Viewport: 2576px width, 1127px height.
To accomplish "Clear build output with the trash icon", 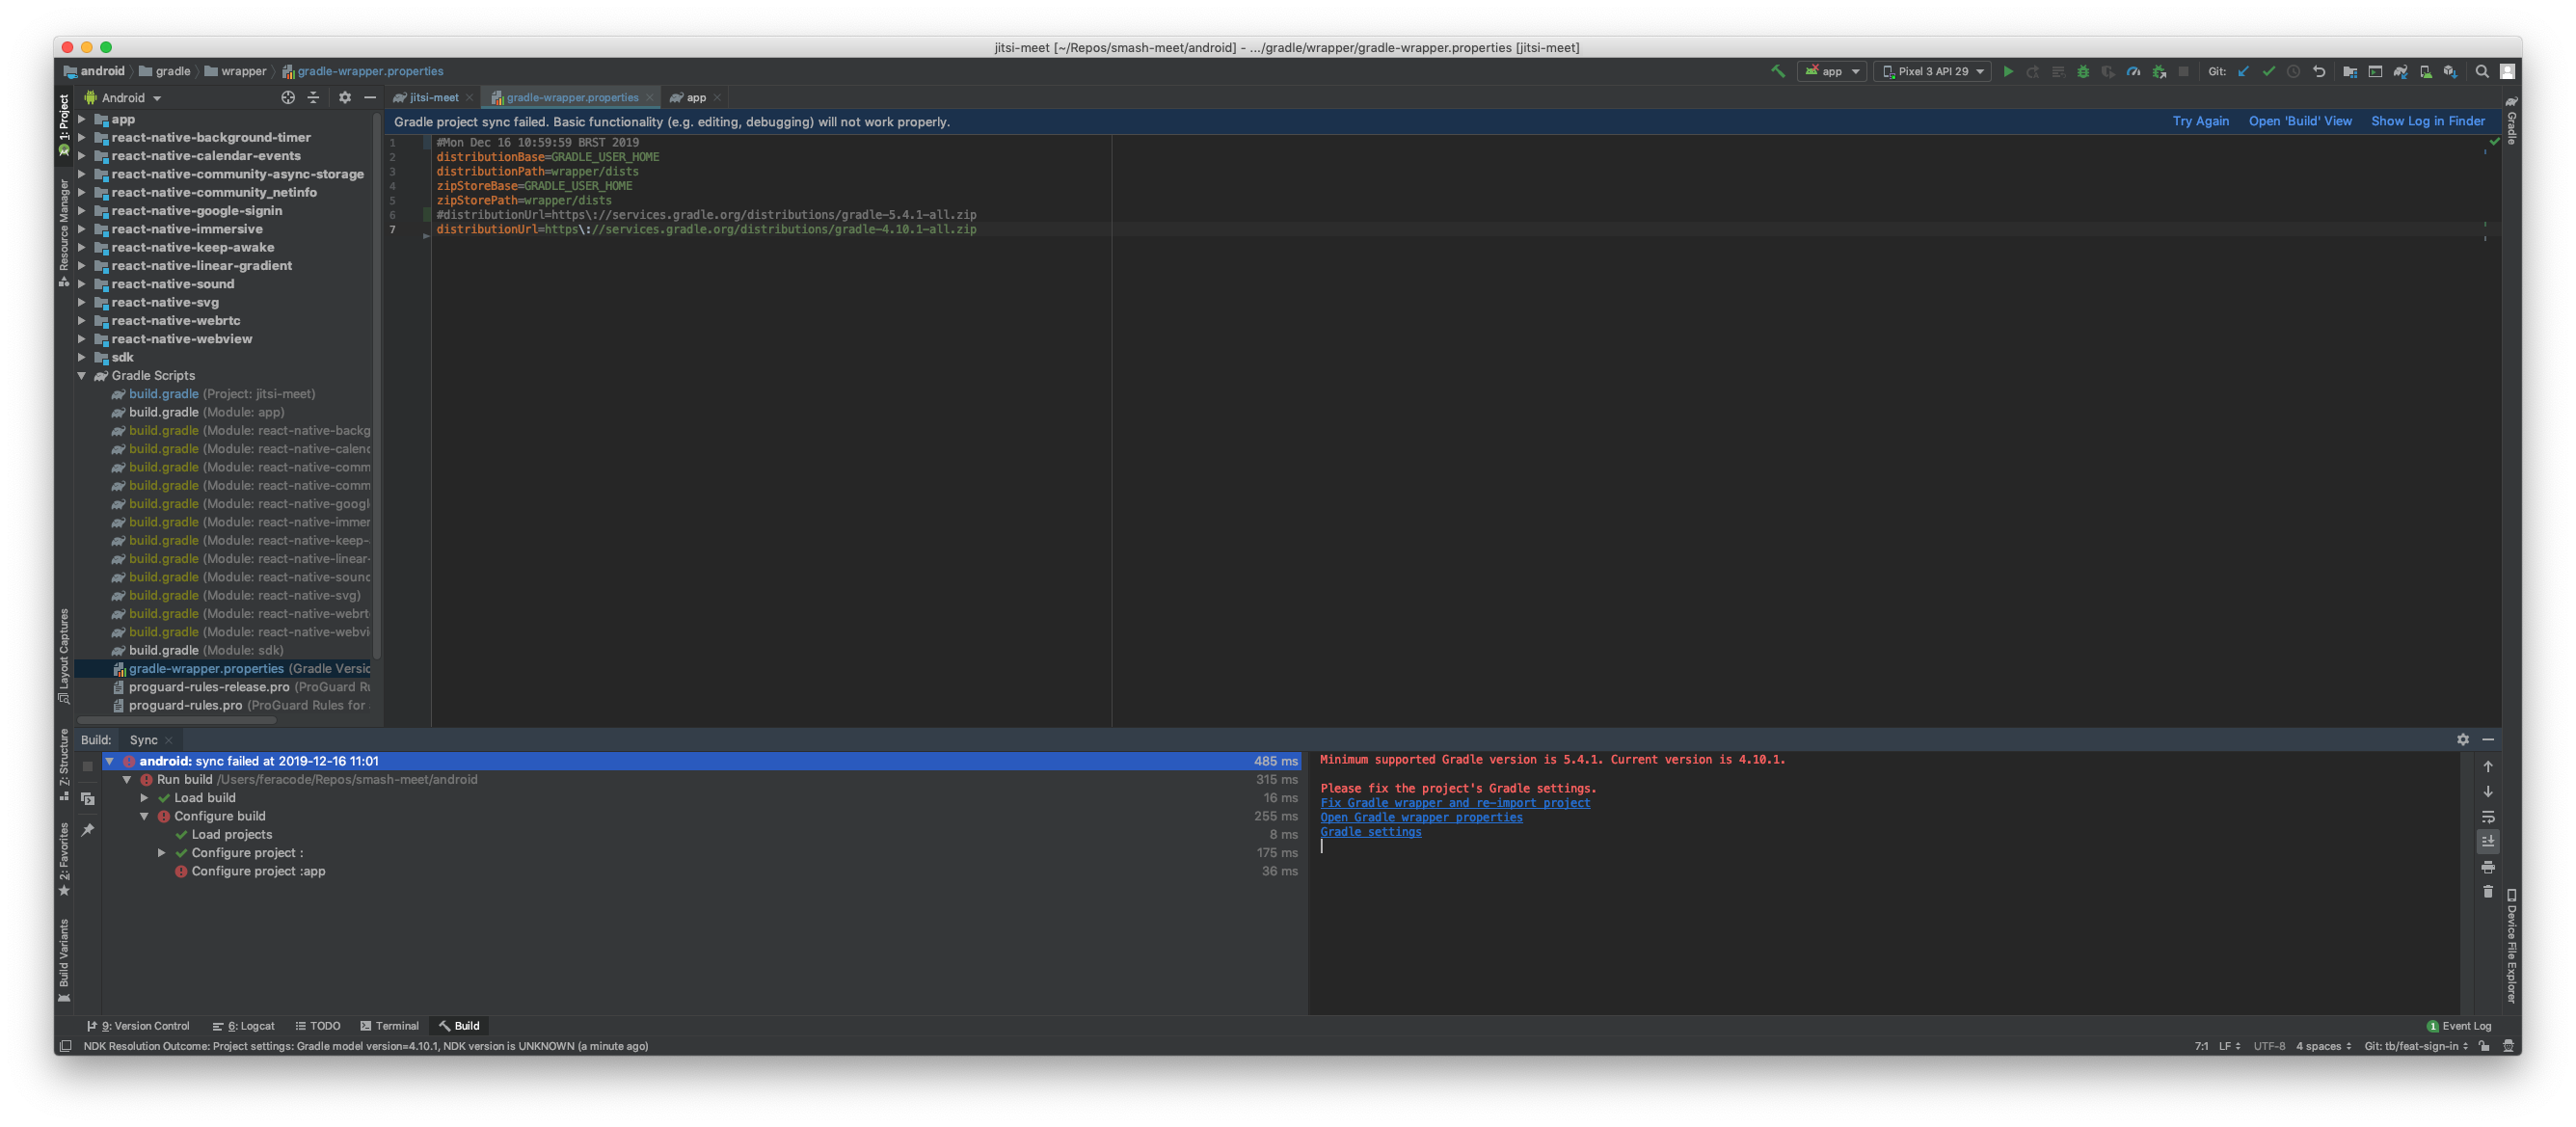I will (x=2488, y=891).
